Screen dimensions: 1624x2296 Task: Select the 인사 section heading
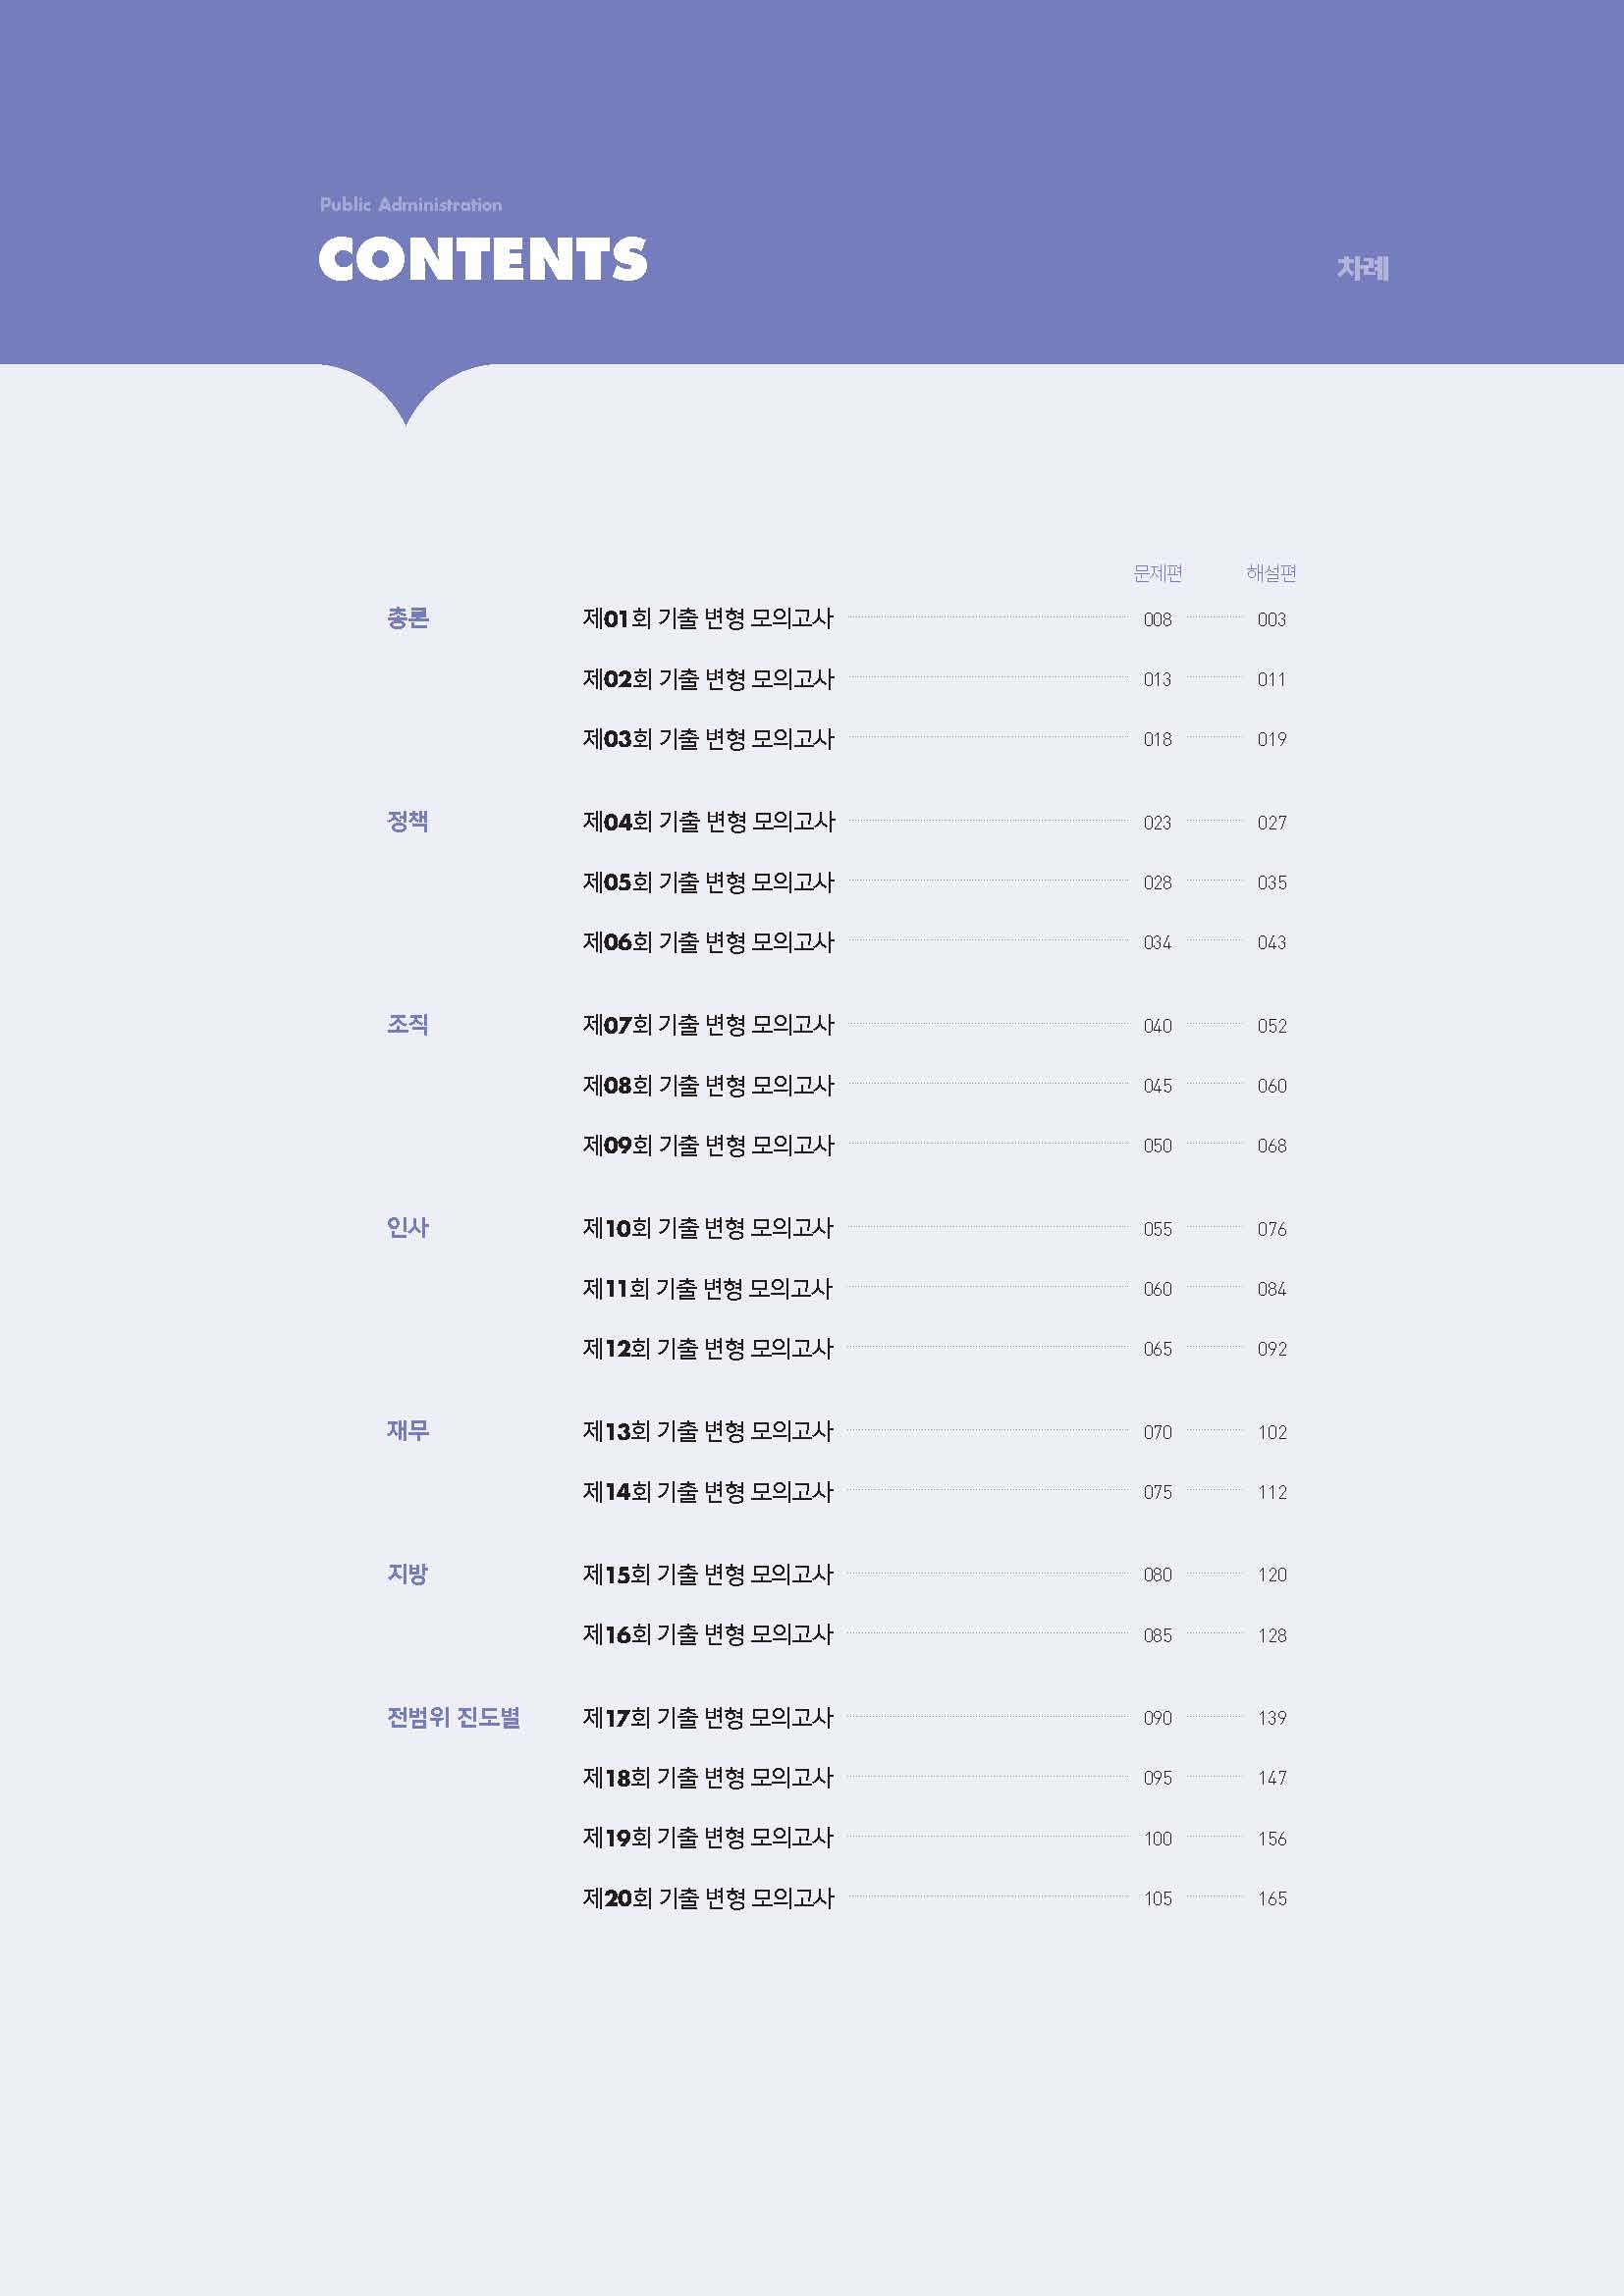408,1227
